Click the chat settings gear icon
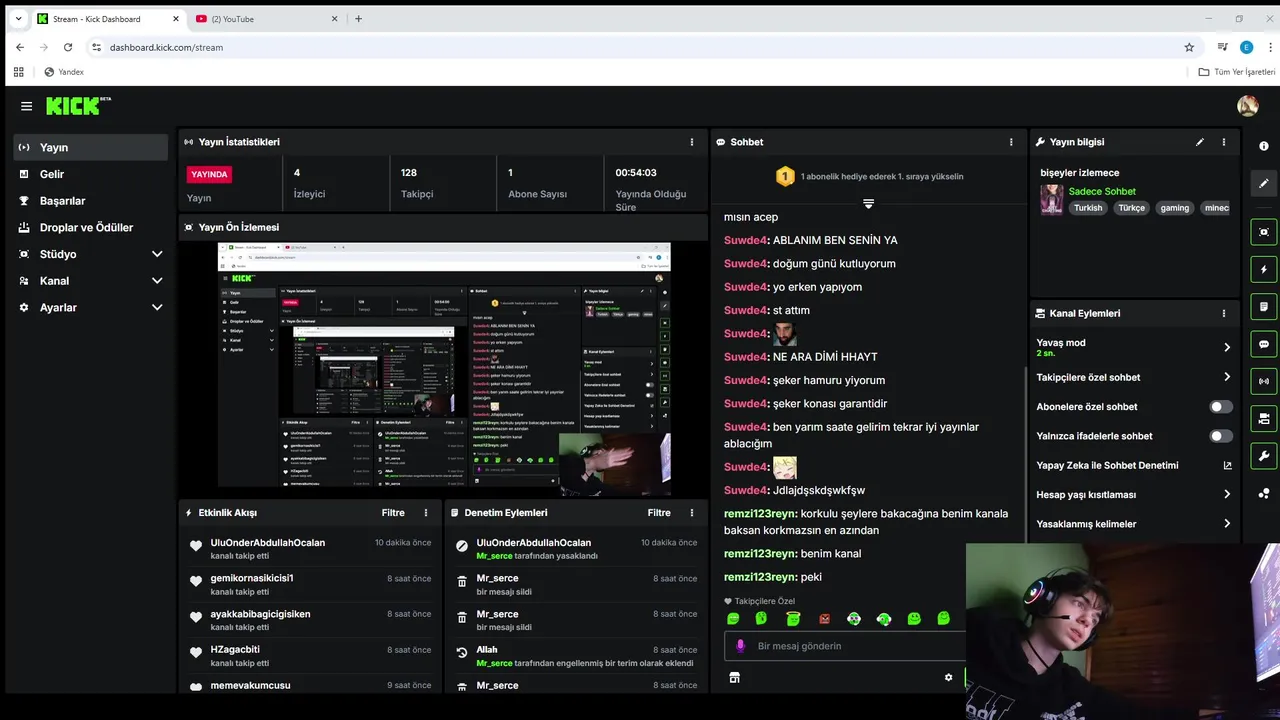 [x=949, y=677]
